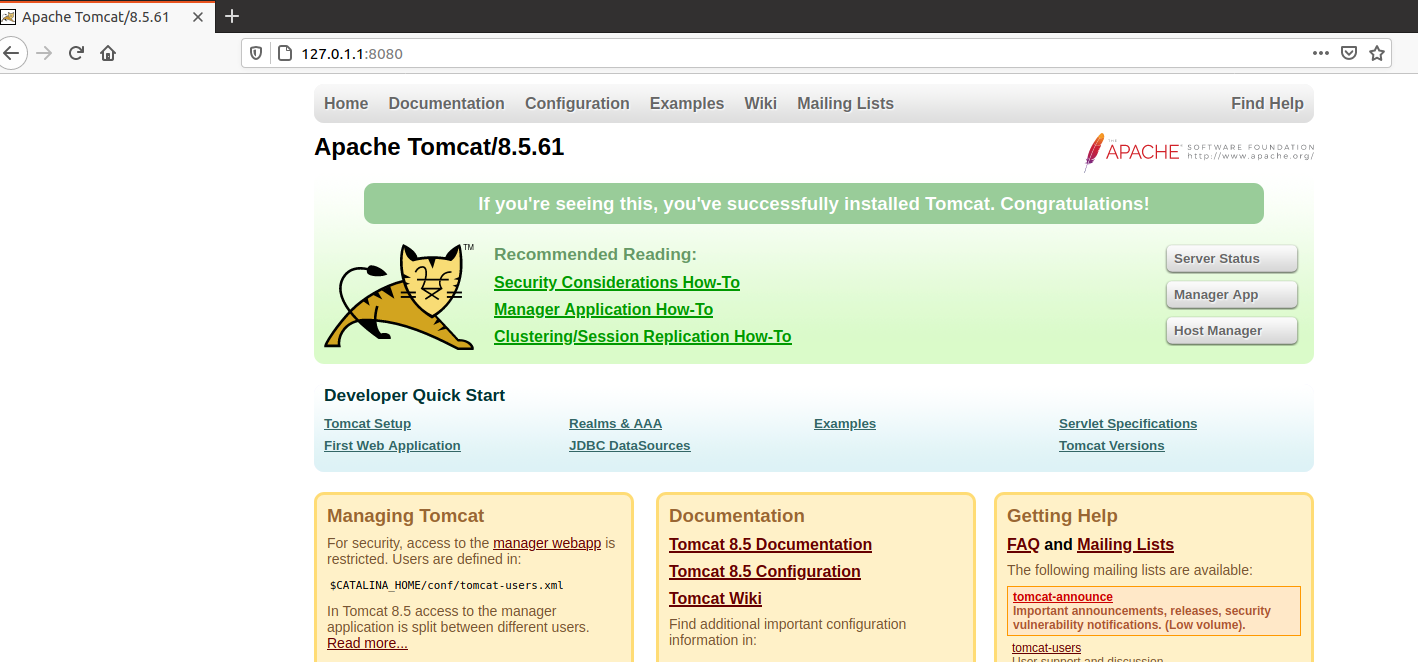Click the Host Manager button
This screenshot has width=1418, height=662.
pyautogui.click(x=1232, y=330)
